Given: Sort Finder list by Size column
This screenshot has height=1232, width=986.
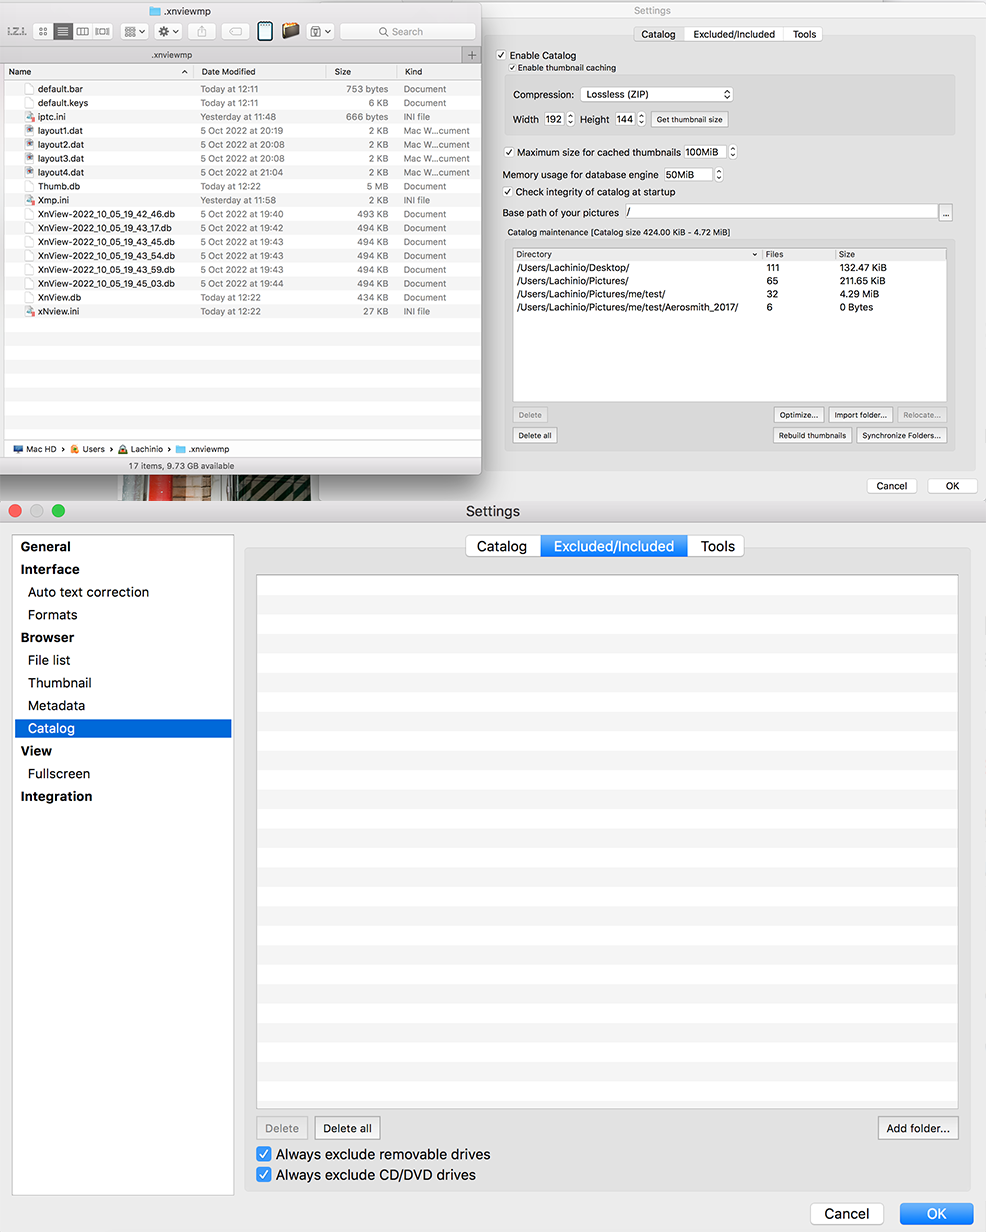Looking at the screenshot, I should point(362,72).
